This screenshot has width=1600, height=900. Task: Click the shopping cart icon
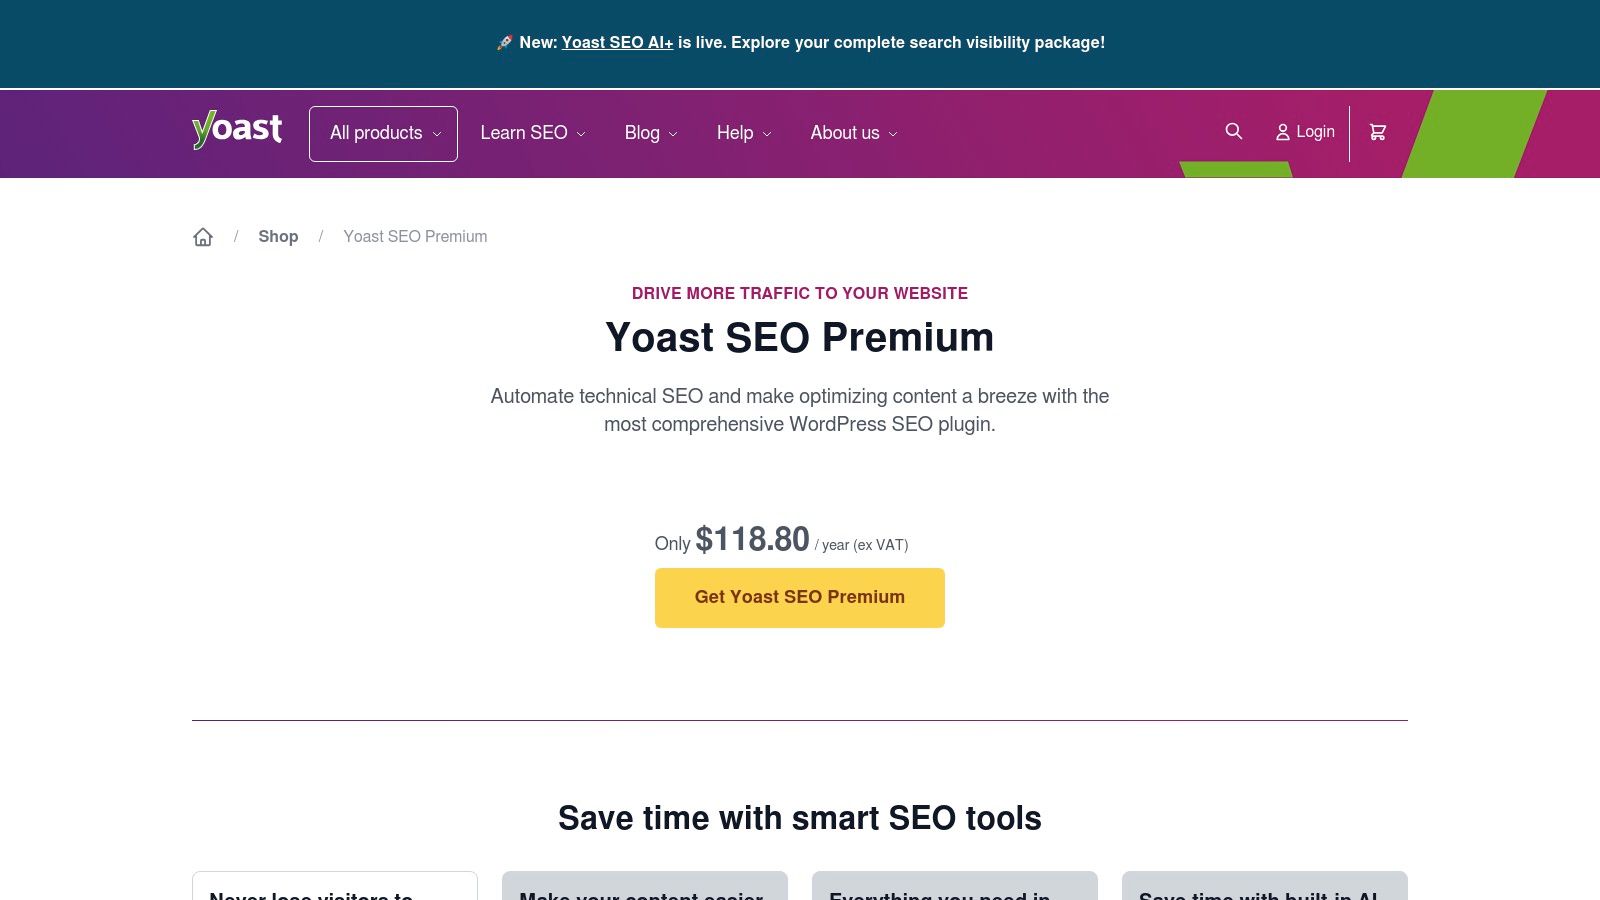click(1378, 132)
